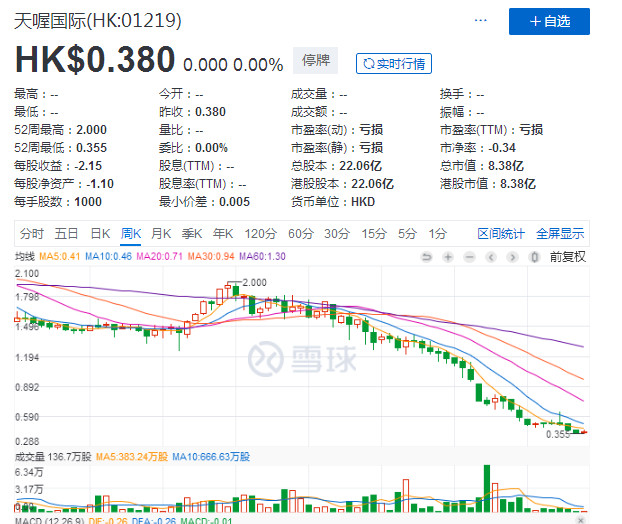Click the MA60:1.30 indicator label

tap(262, 256)
